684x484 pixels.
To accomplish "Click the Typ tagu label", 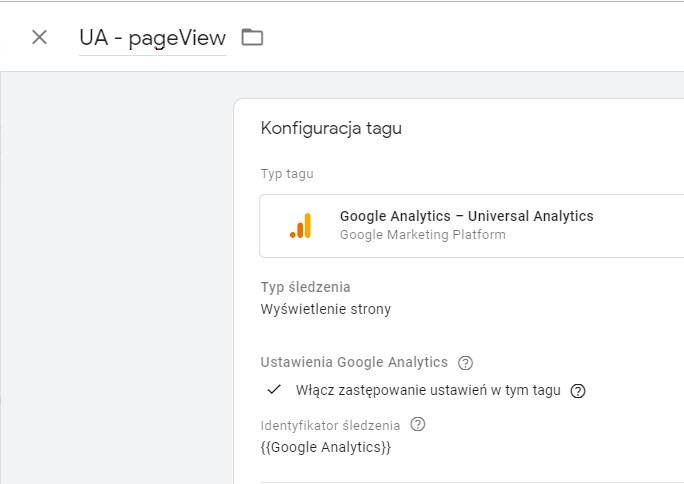I will point(287,174).
